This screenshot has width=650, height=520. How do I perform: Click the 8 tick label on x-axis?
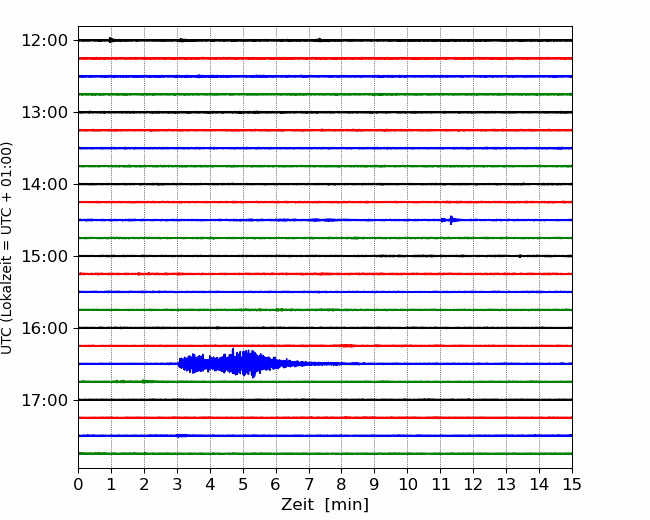[342, 484]
